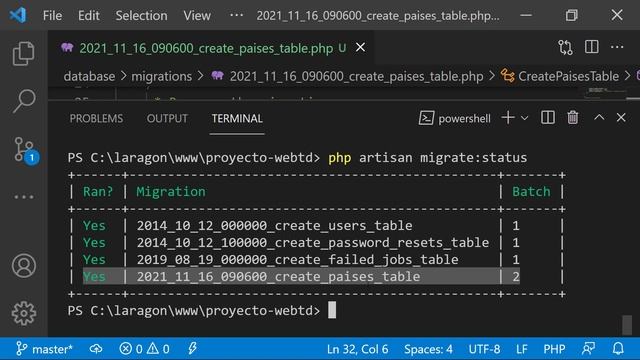Show hidden menus via title bar ellipsis

236,15
